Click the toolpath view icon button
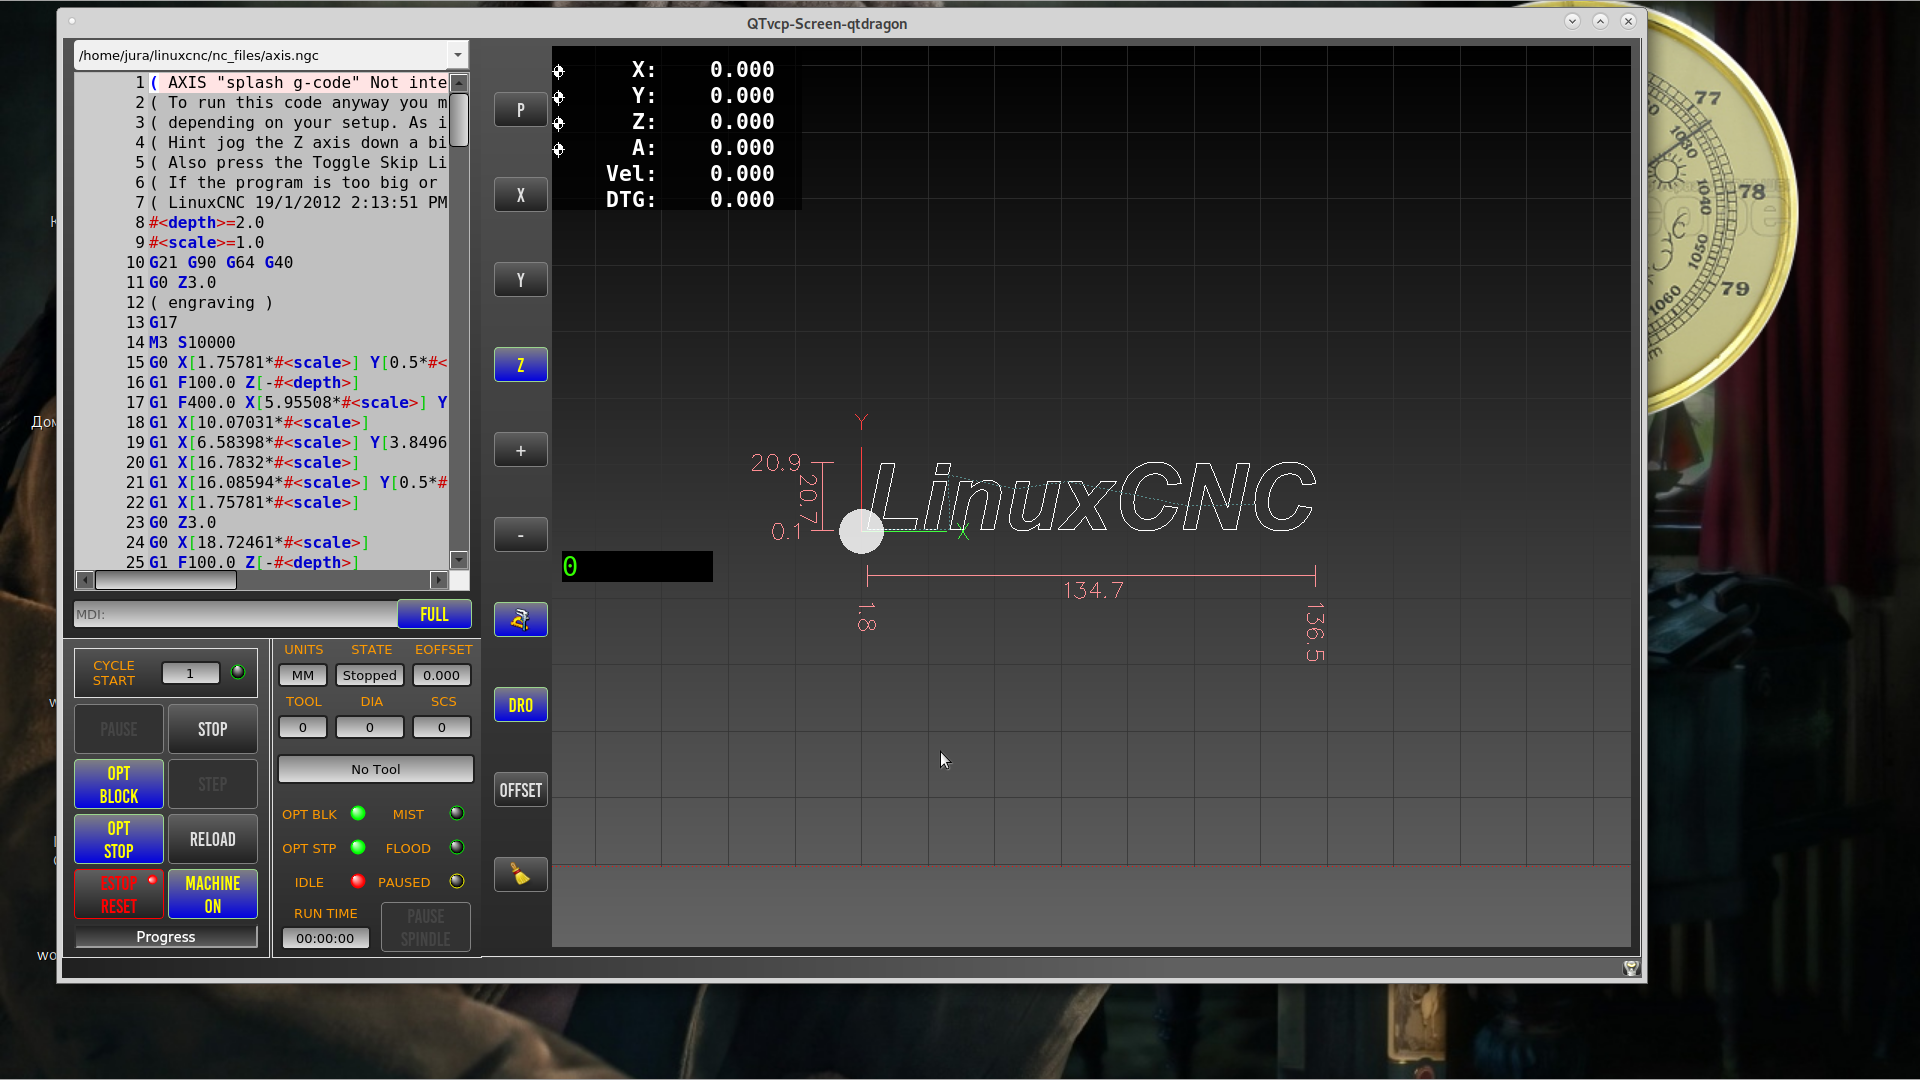Screen dimensions: 1920x1080 (520, 620)
